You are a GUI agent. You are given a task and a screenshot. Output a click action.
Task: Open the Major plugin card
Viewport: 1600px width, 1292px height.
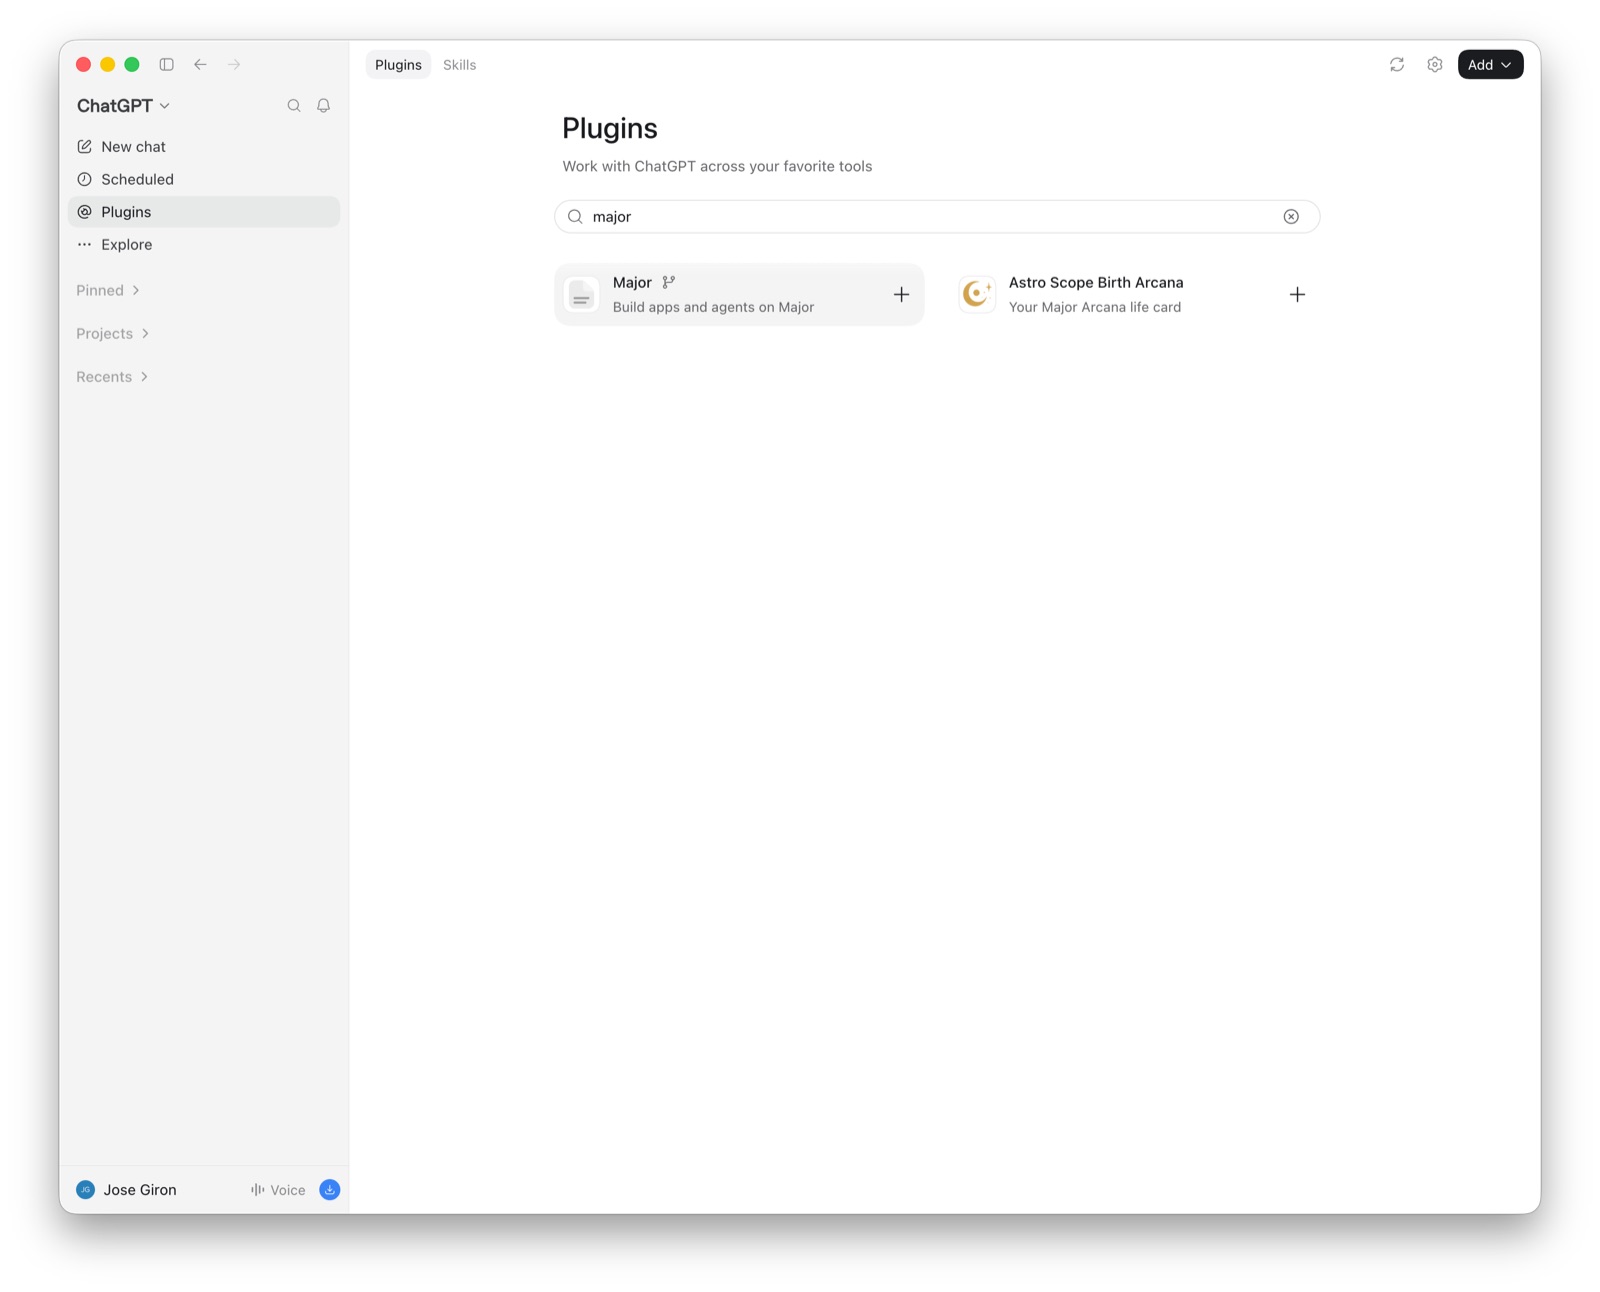[739, 295]
